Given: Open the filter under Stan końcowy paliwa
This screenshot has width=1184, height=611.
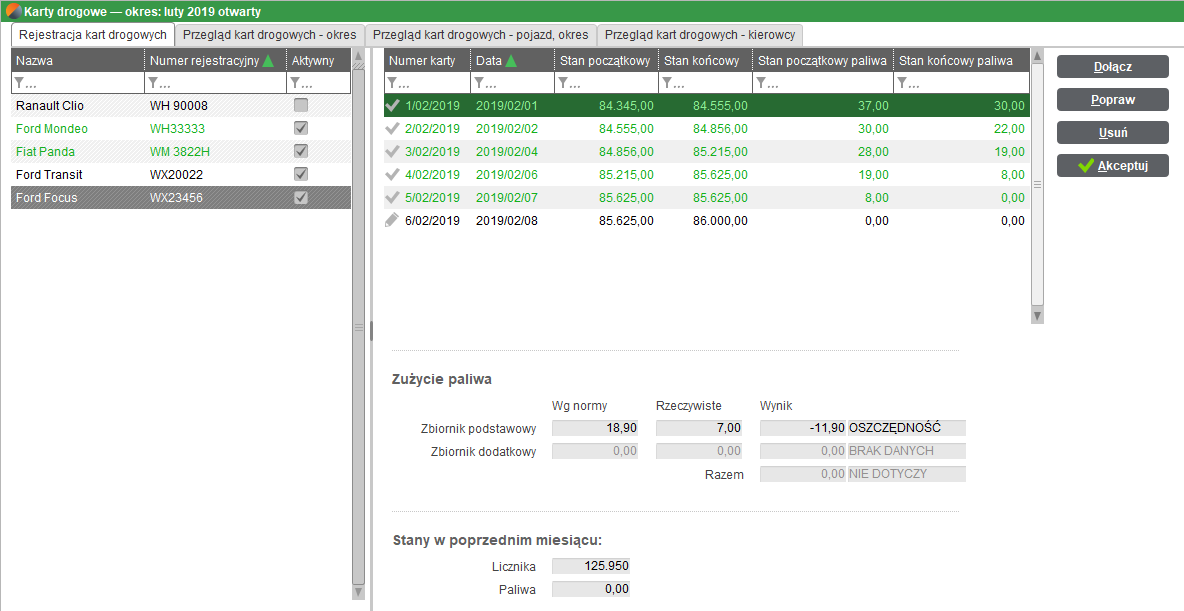Looking at the screenshot, I should click(904, 83).
